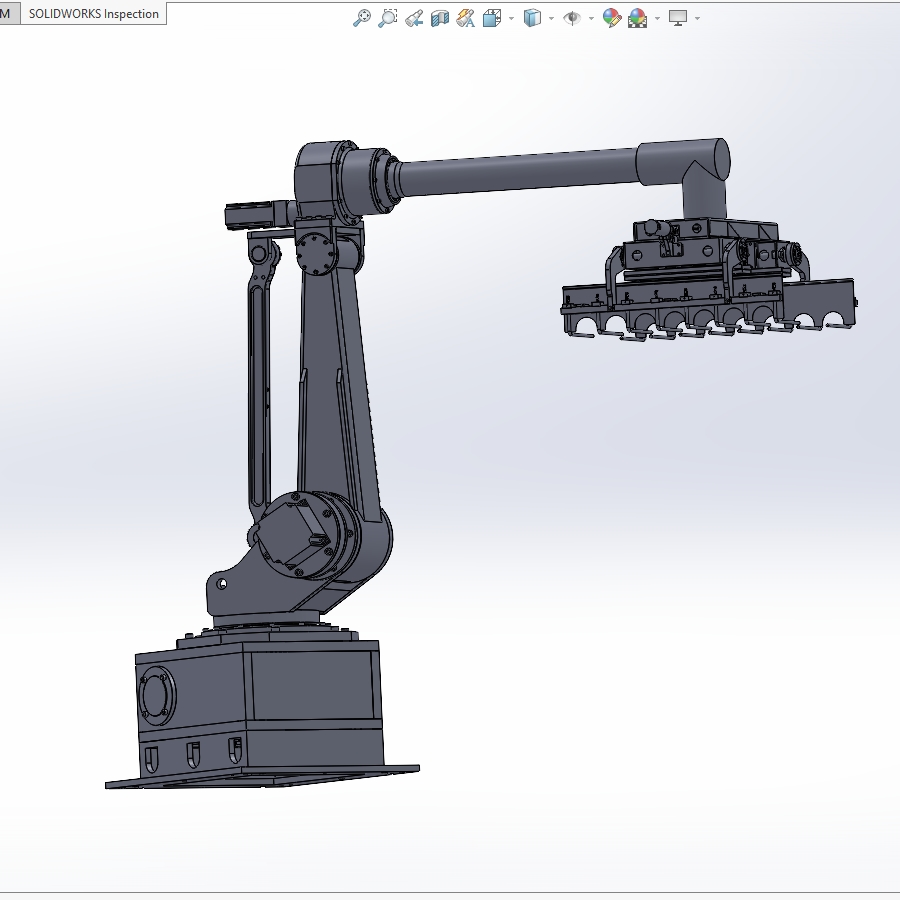Click the View Orientation cube icon
Viewport: 900px width, 900px height.
pyautogui.click(x=492, y=18)
